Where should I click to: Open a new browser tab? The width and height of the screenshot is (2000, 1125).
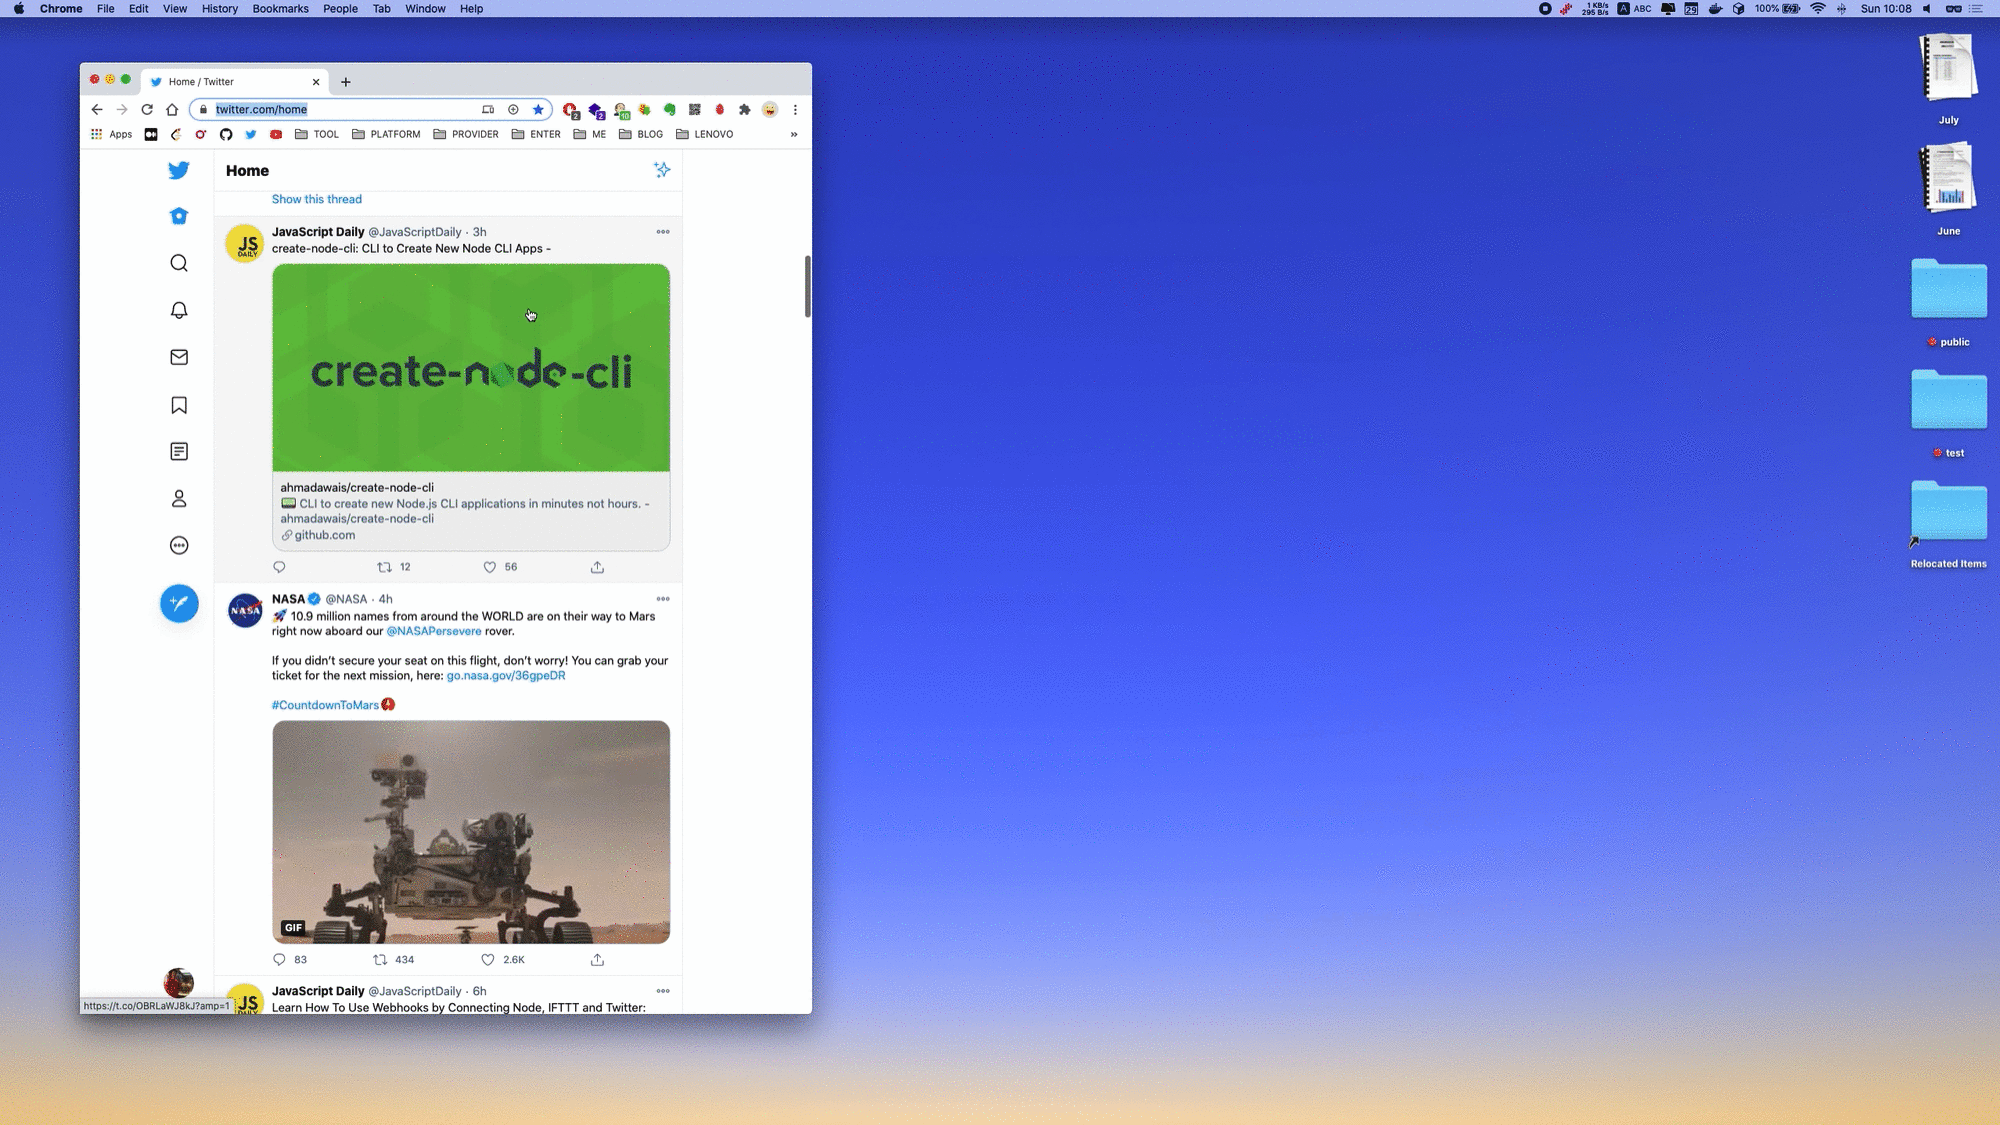(x=346, y=82)
